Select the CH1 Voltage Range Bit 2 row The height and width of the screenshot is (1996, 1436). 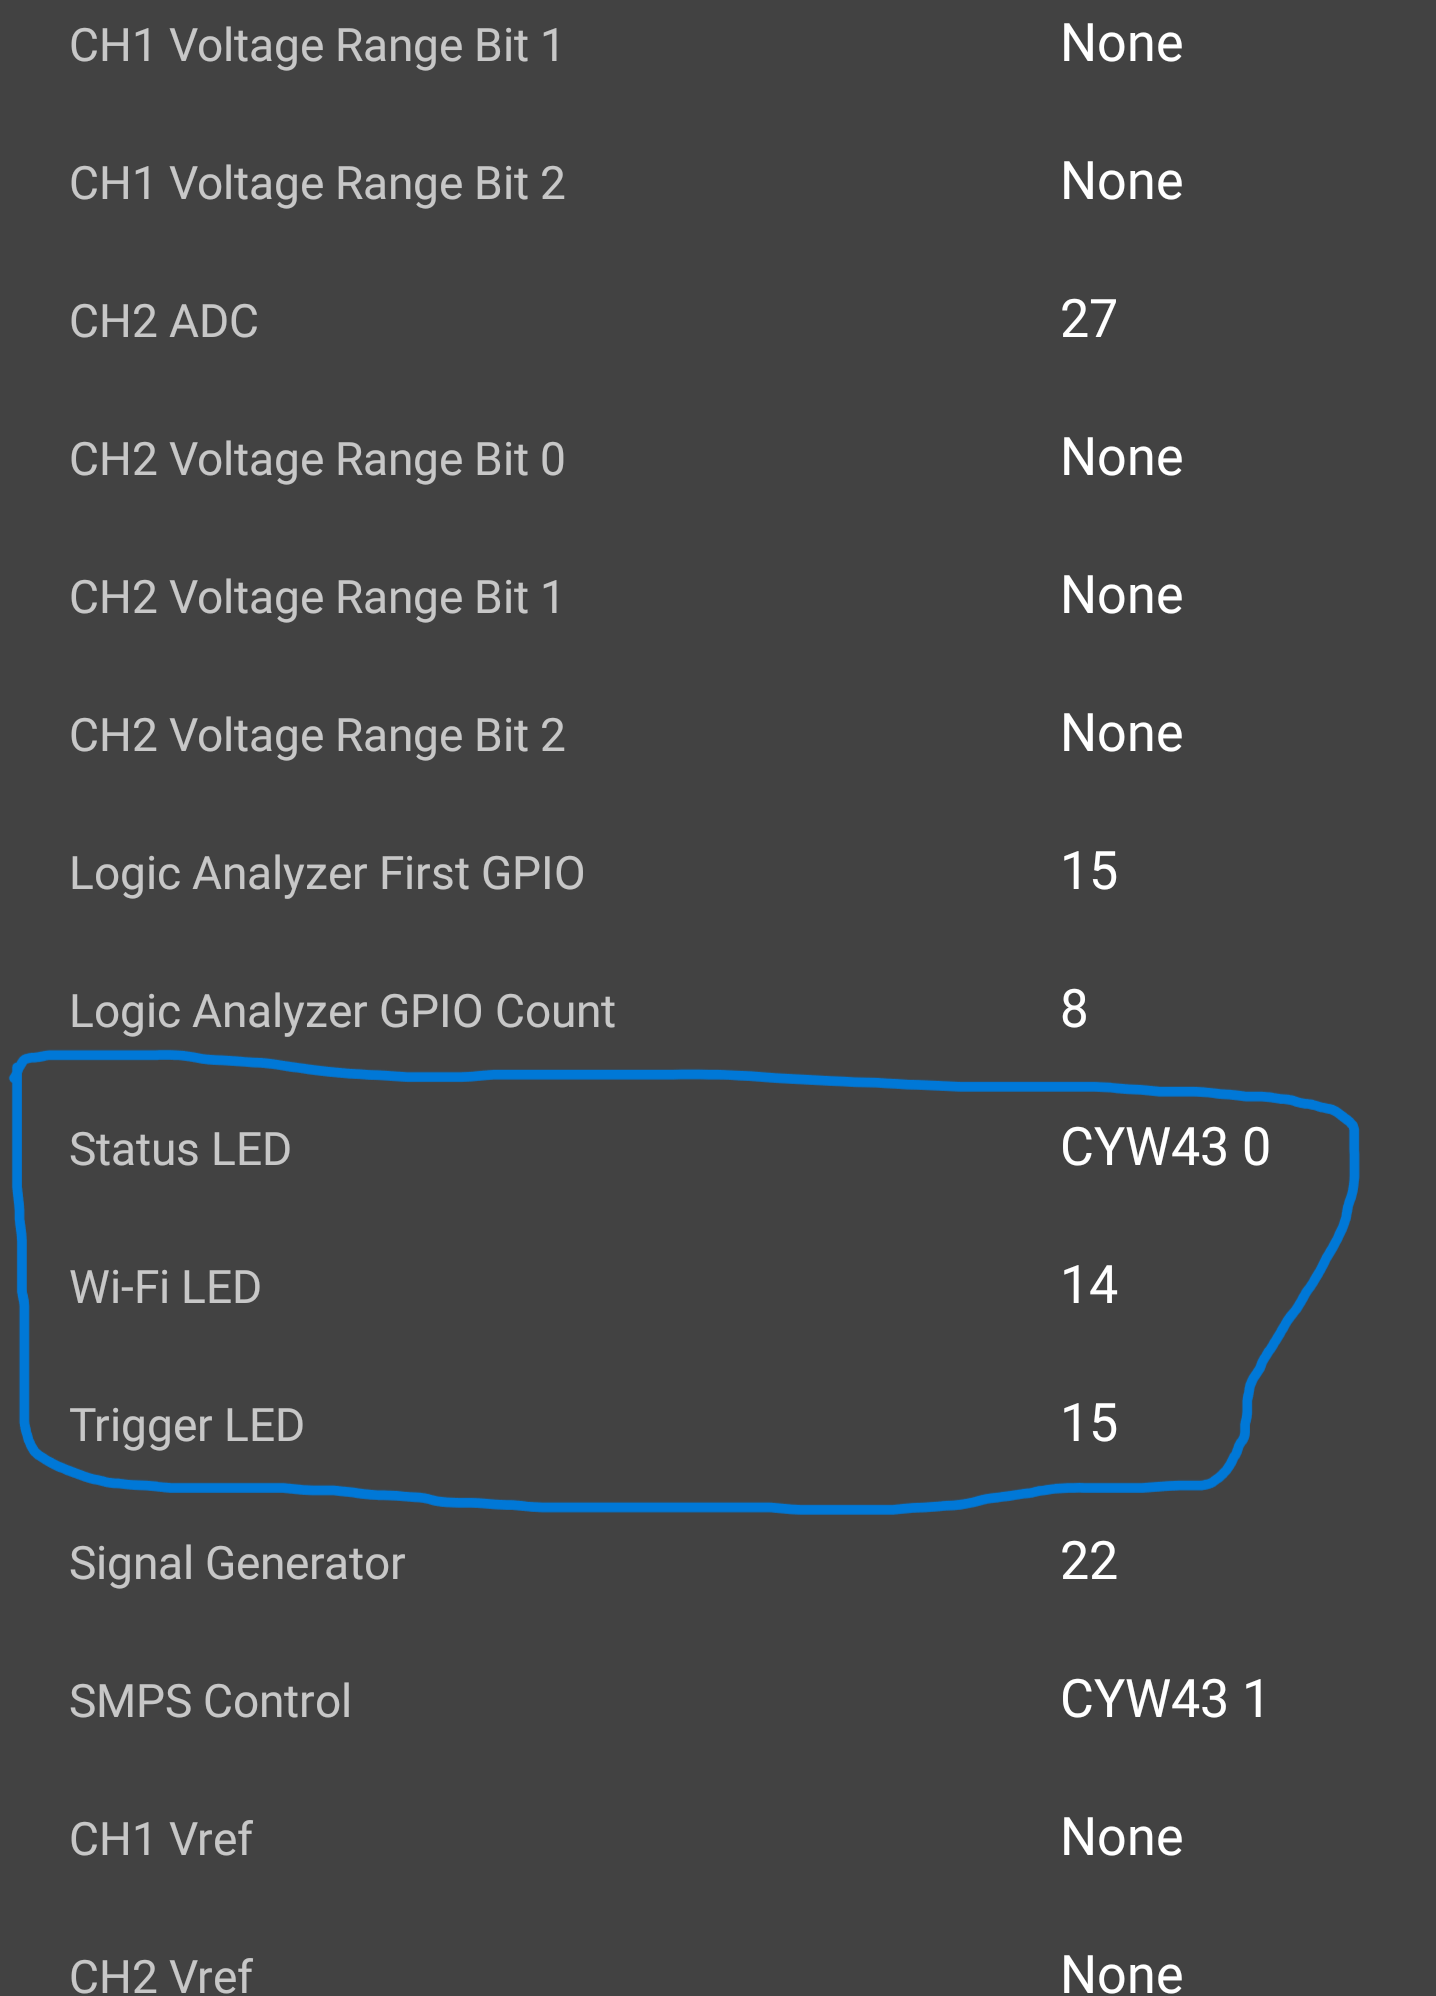(x=718, y=184)
